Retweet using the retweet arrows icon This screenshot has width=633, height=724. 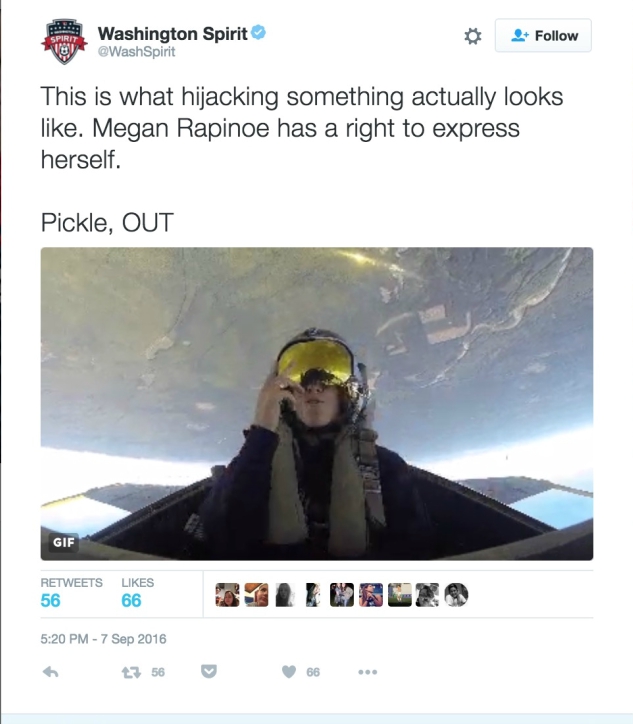[x=131, y=672]
